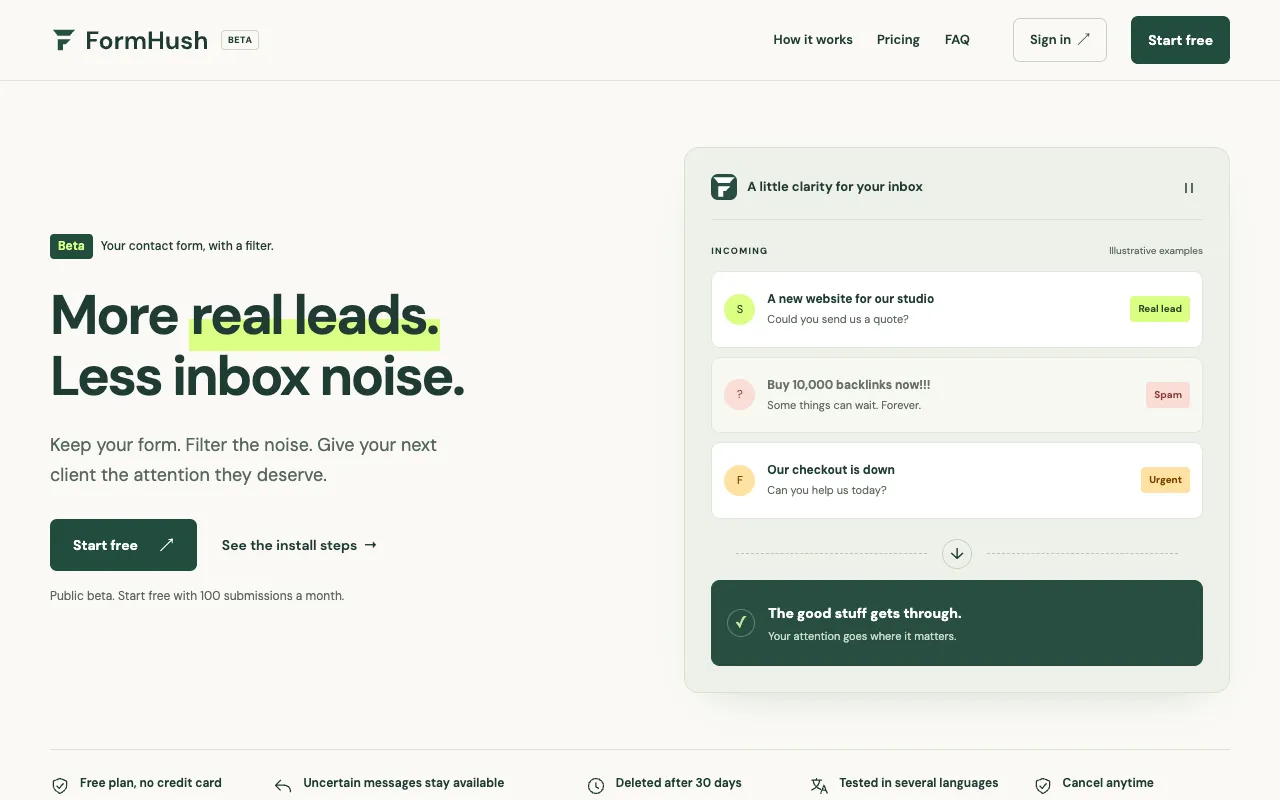The width and height of the screenshot is (1280, 800).
Task: Click the question mark avatar on spam message
Action: [x=740, y=395]
